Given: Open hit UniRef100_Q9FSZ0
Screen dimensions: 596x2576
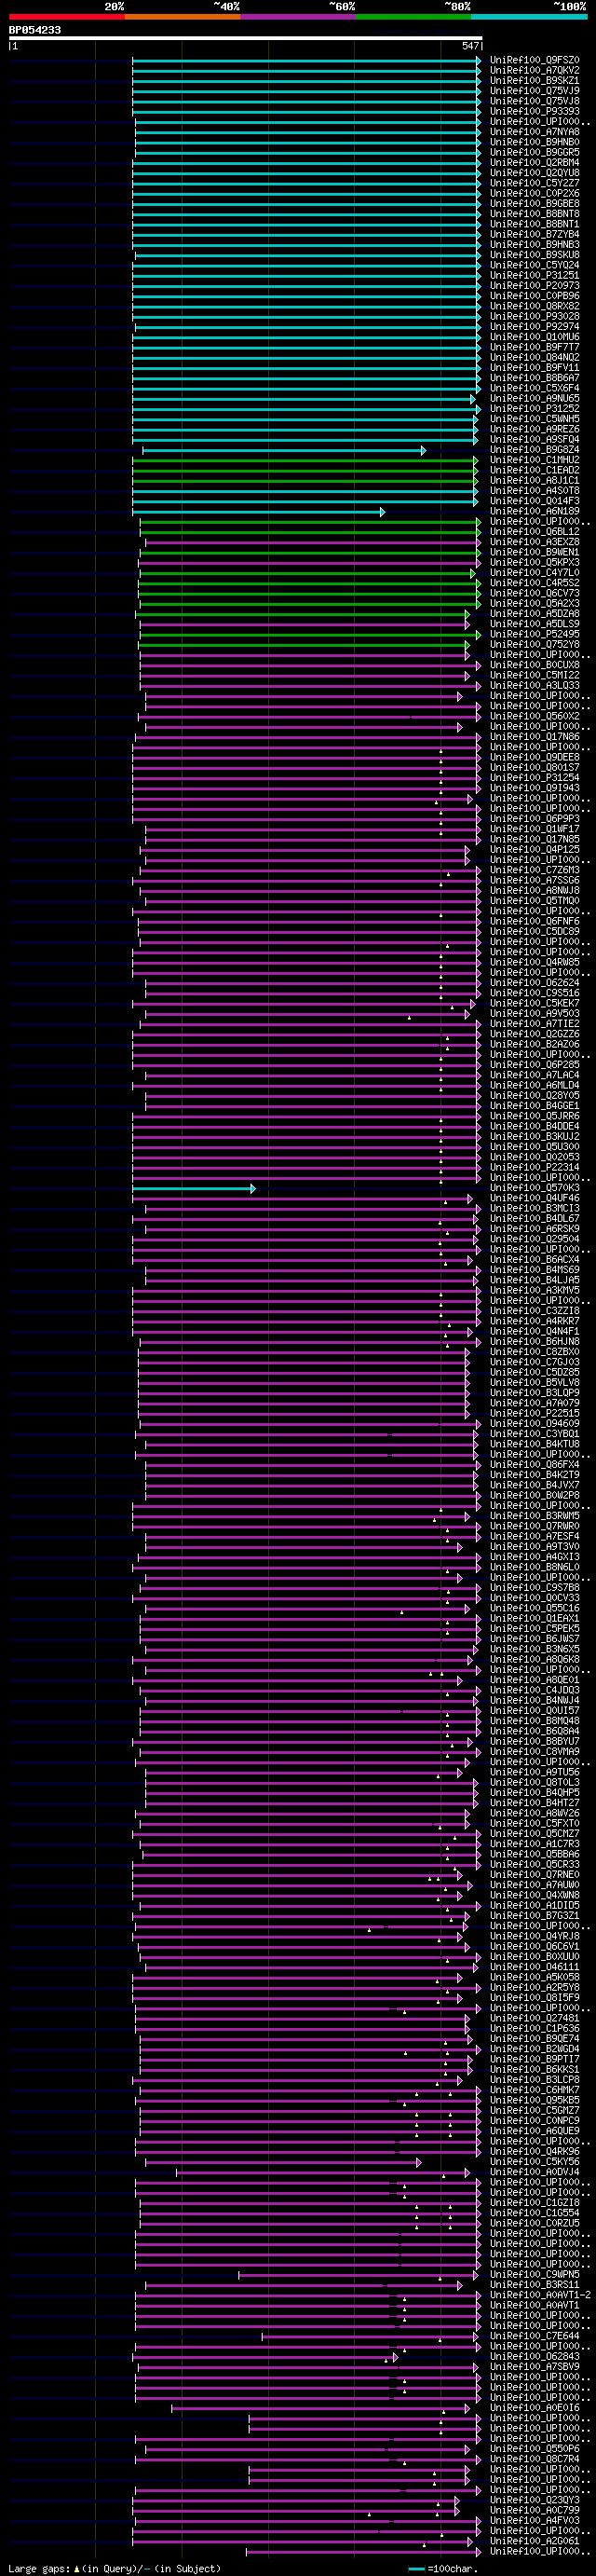Looking at the screenshot, I should tap(534, 60).
